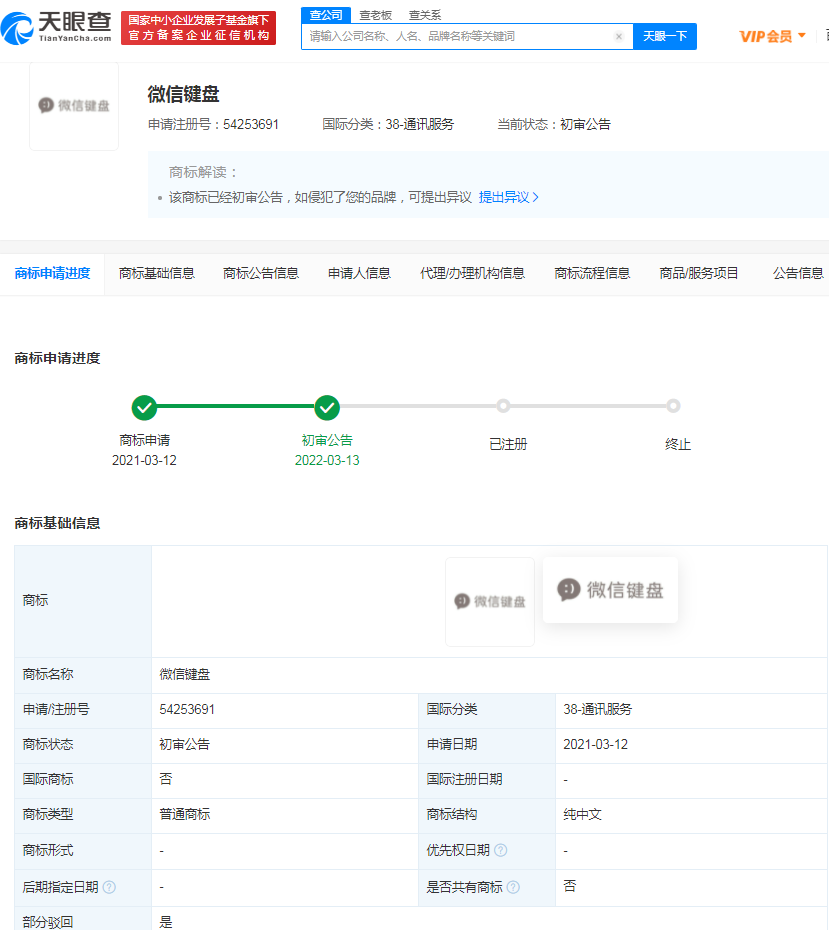
Task: Click the table cell 38-通讯服务
Action: [x=597, y=709]
